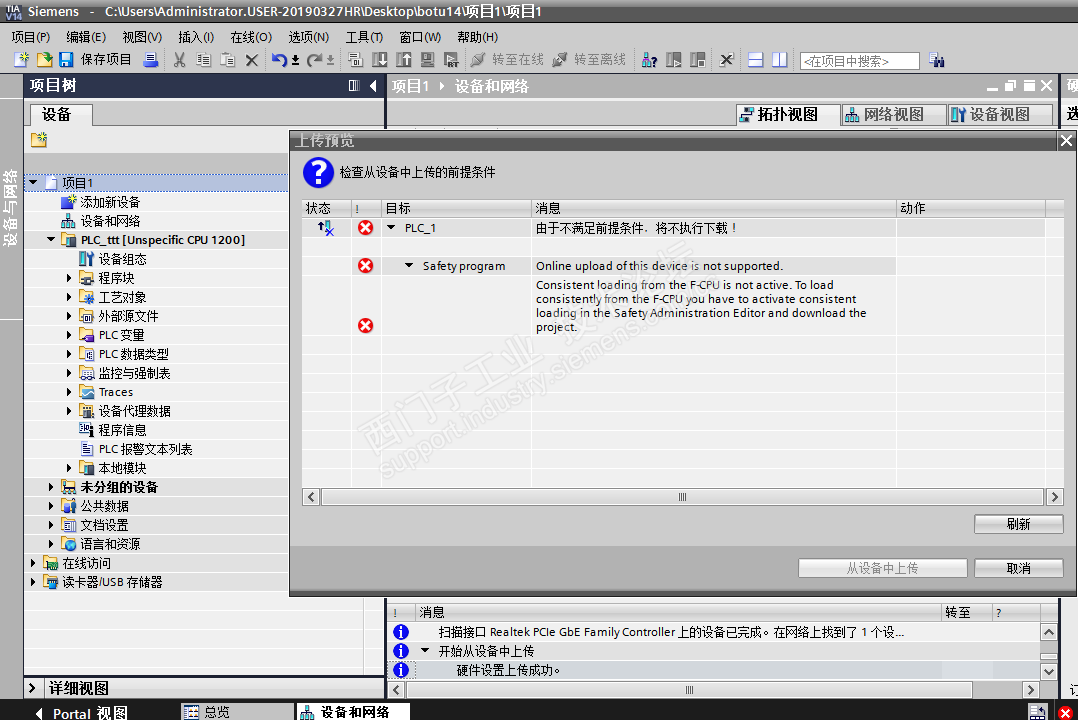The image size is (1078, 720).
Task: Split editor space vertically icon
Action: coord(780,60)
